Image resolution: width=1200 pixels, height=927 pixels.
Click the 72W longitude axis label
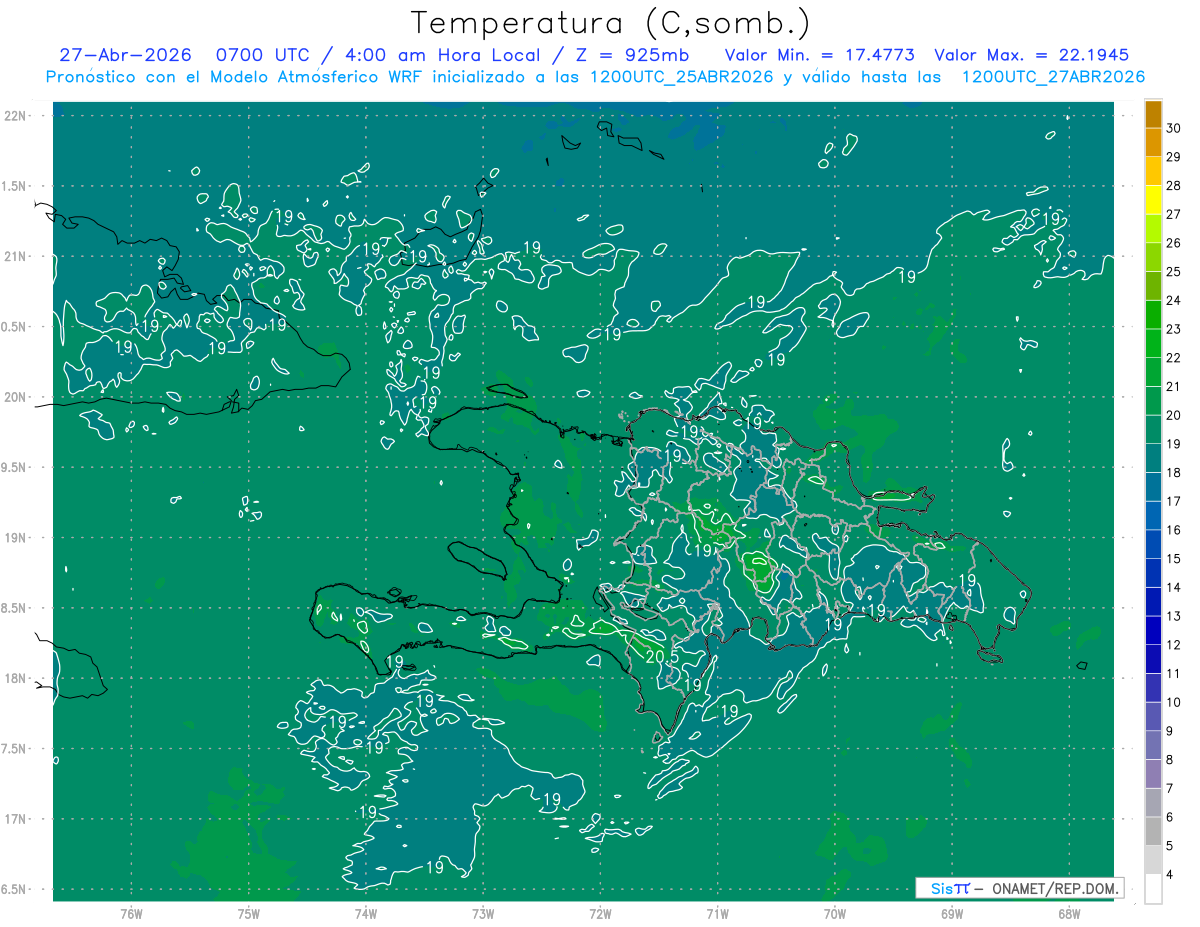click(x=600, y=913)
